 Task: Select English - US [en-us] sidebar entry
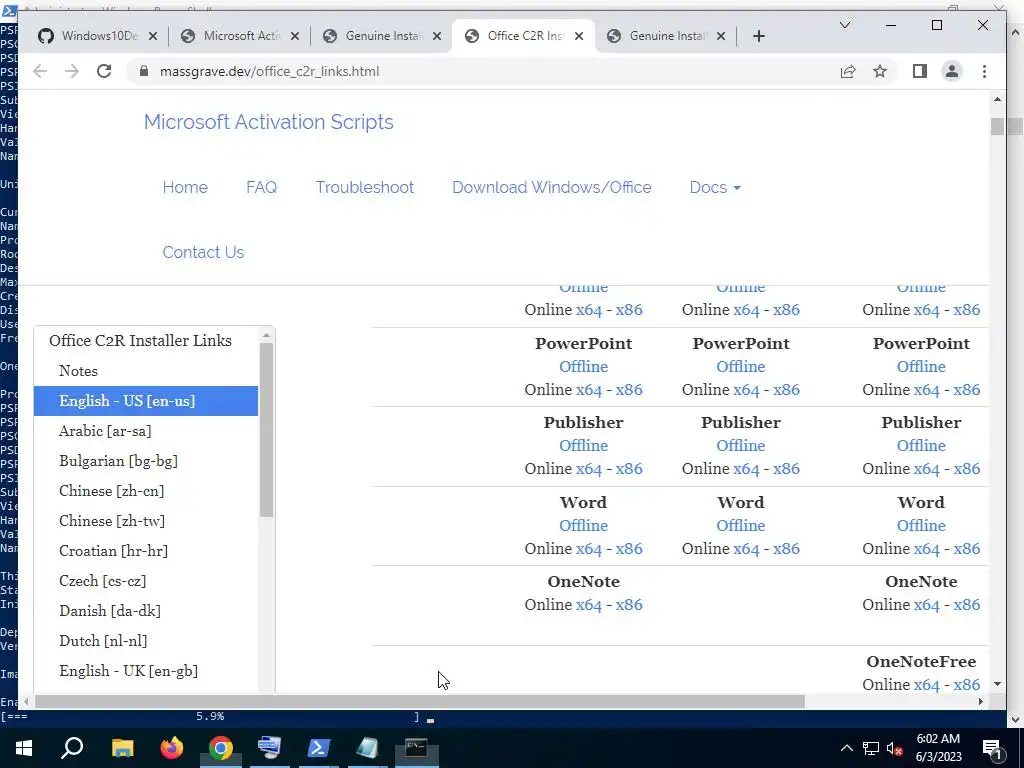click(146, 401)
